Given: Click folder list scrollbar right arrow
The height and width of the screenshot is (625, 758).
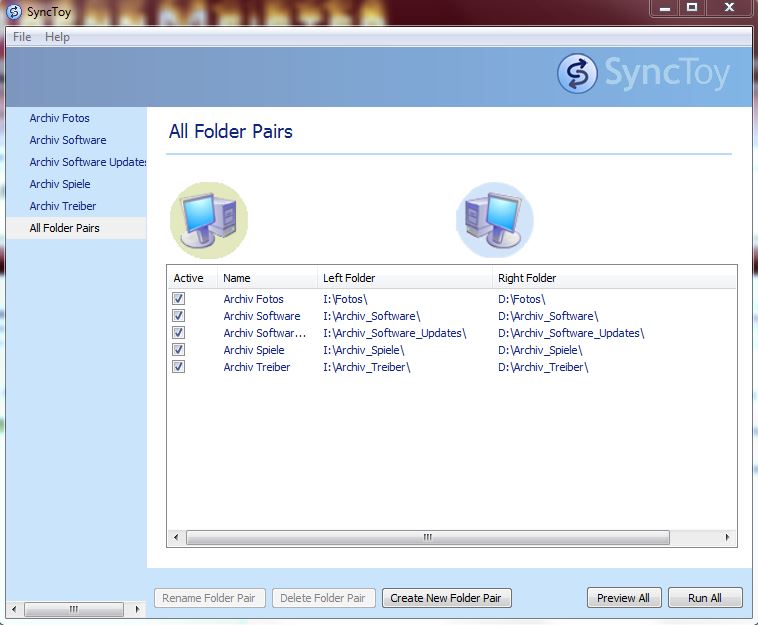Looking at the screenshot, I should 727,537.
